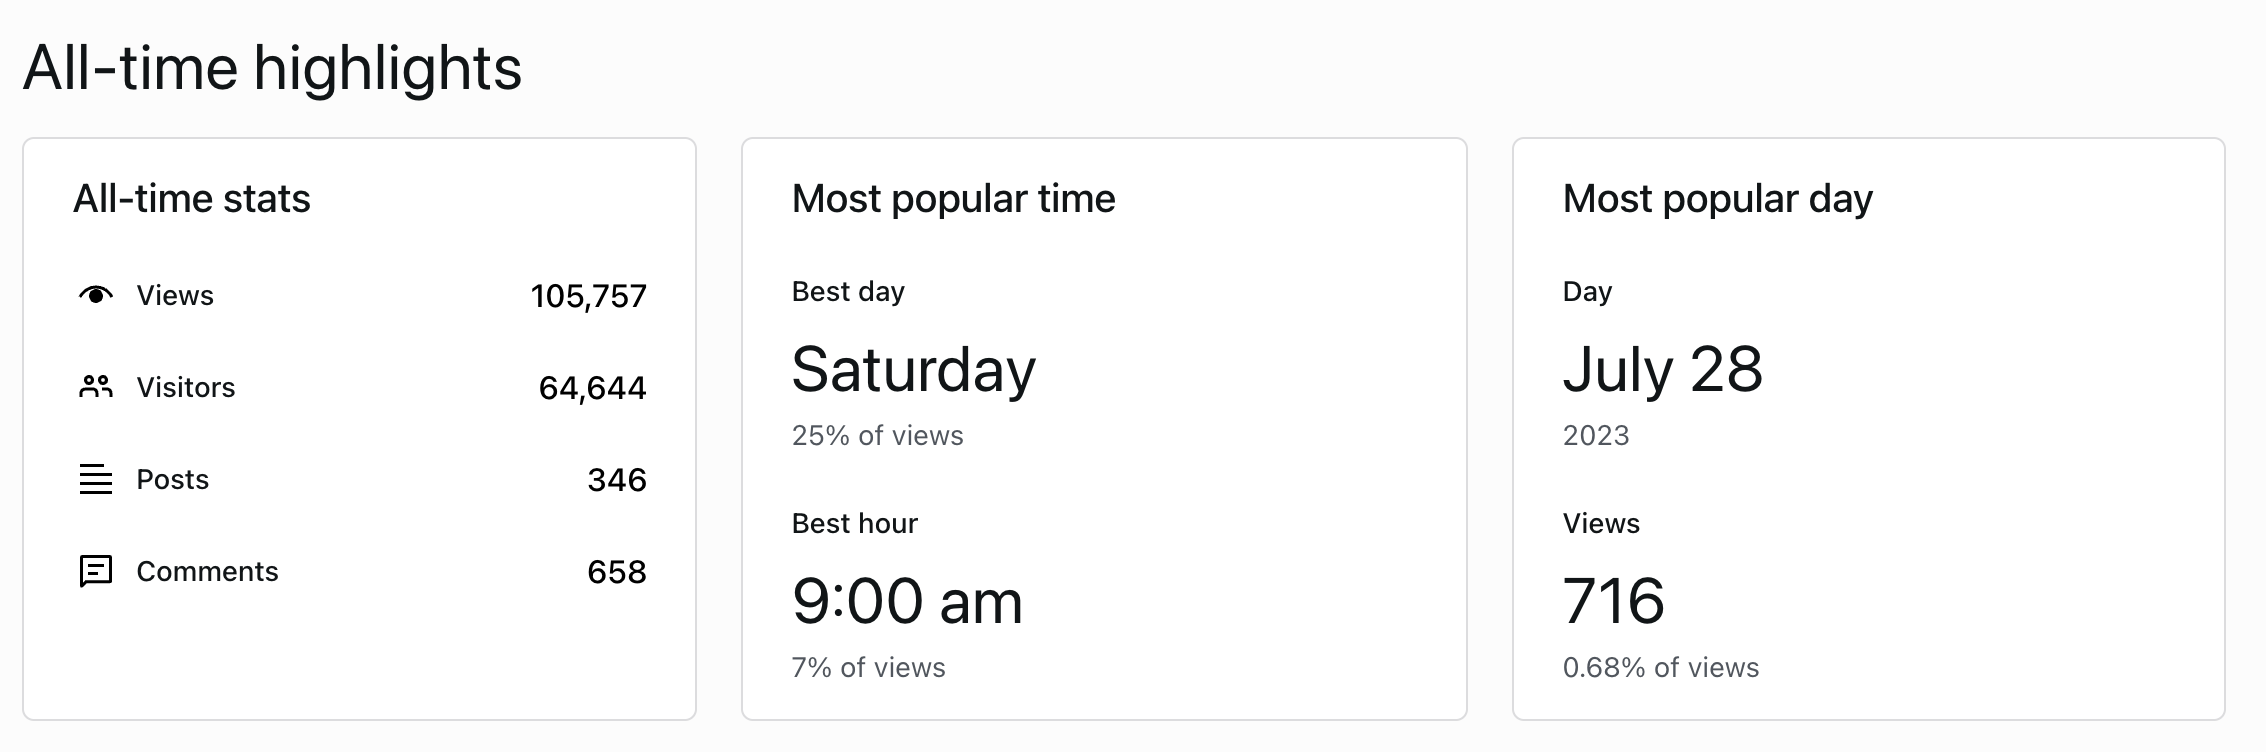Screen dimensions: 2266x752
Task: Click the Most popular time heading
Action: click(953, 199)
